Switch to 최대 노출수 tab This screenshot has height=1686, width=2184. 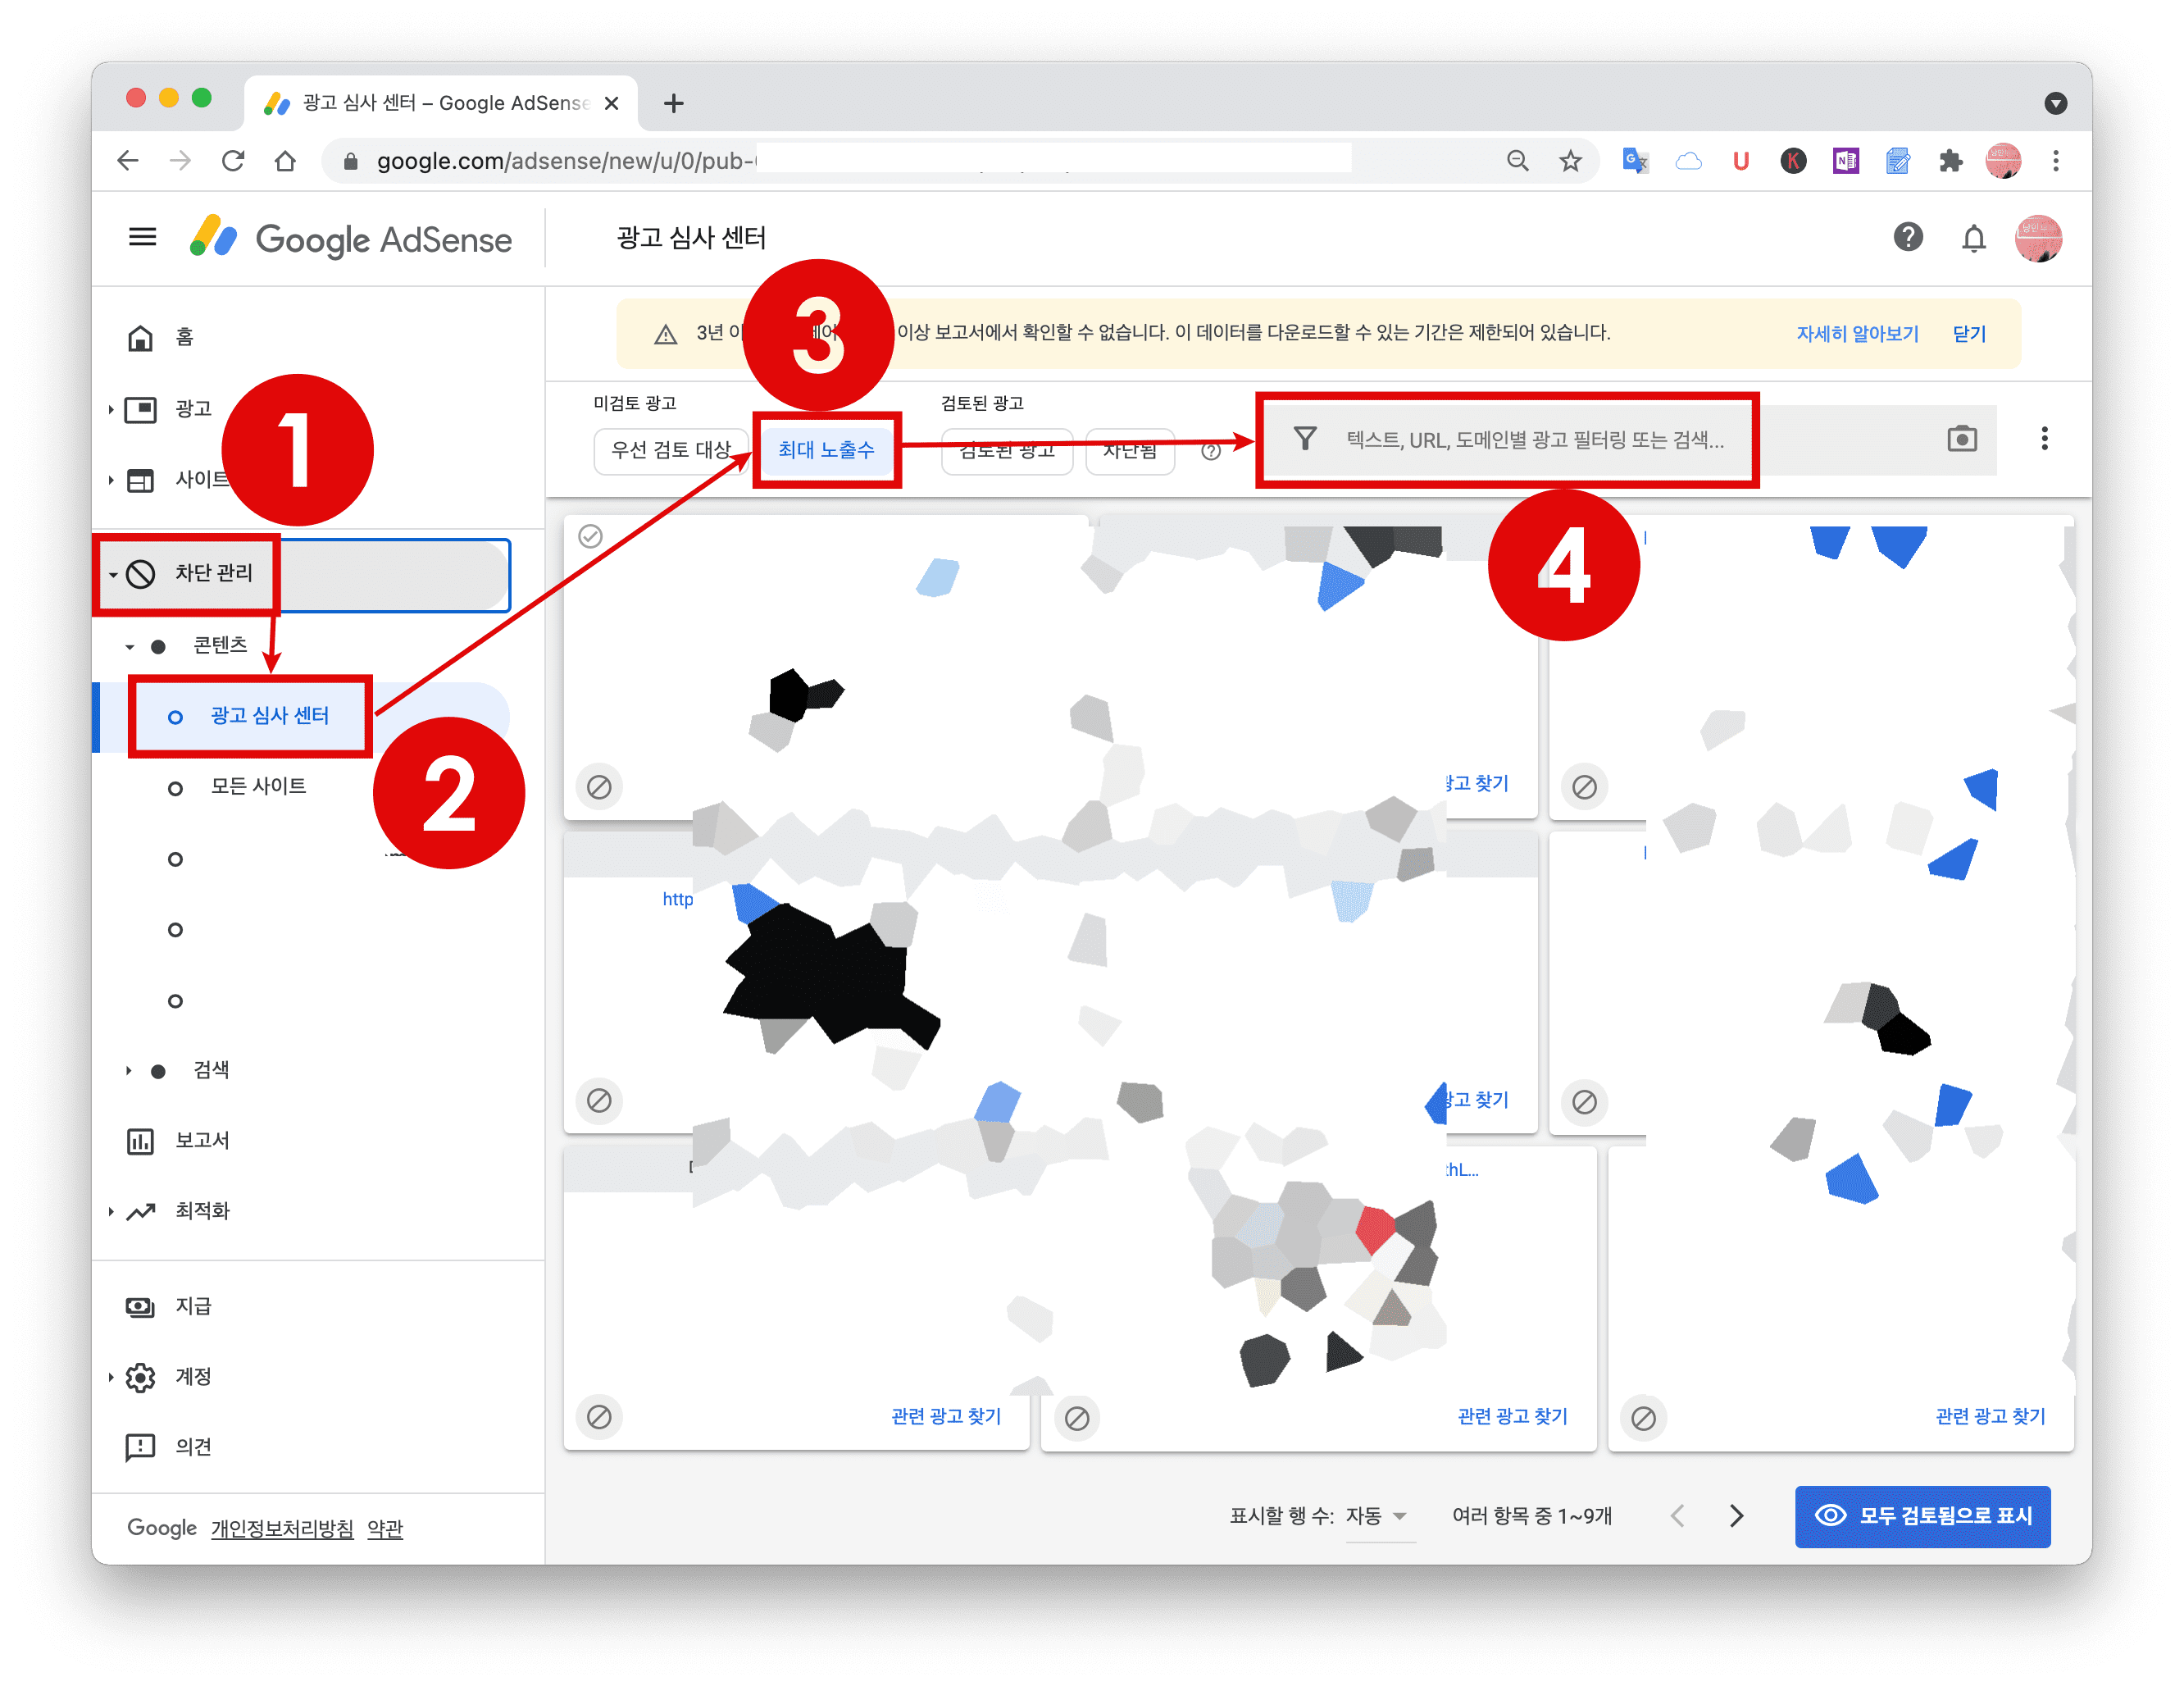826,450
